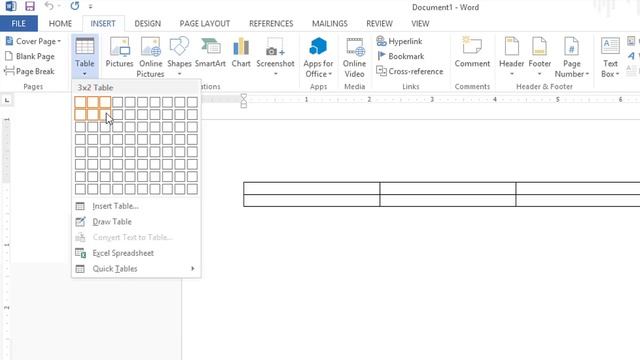
Task: Switch to the HOME tab
Action: tap(60, 24)
